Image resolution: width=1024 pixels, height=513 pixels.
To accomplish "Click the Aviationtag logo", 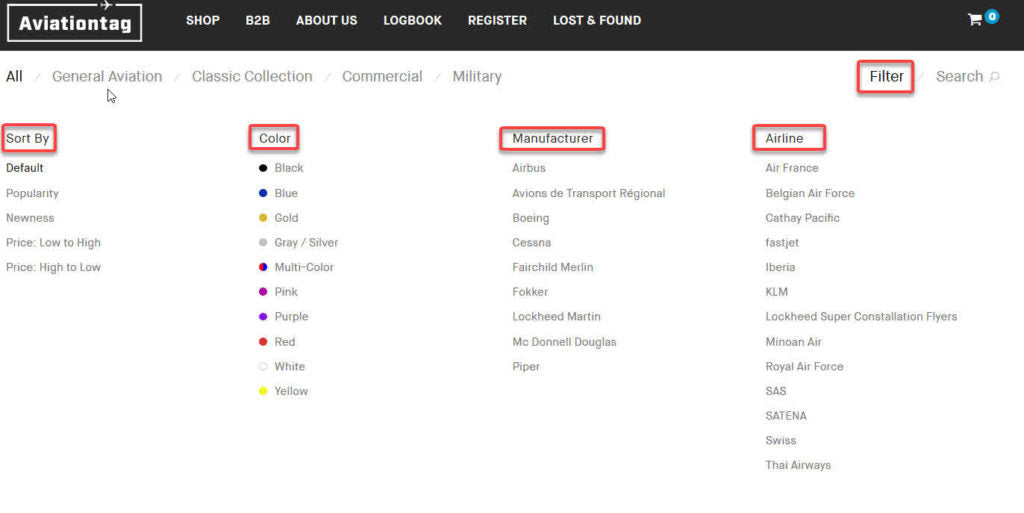I will [x=74, y=22].
